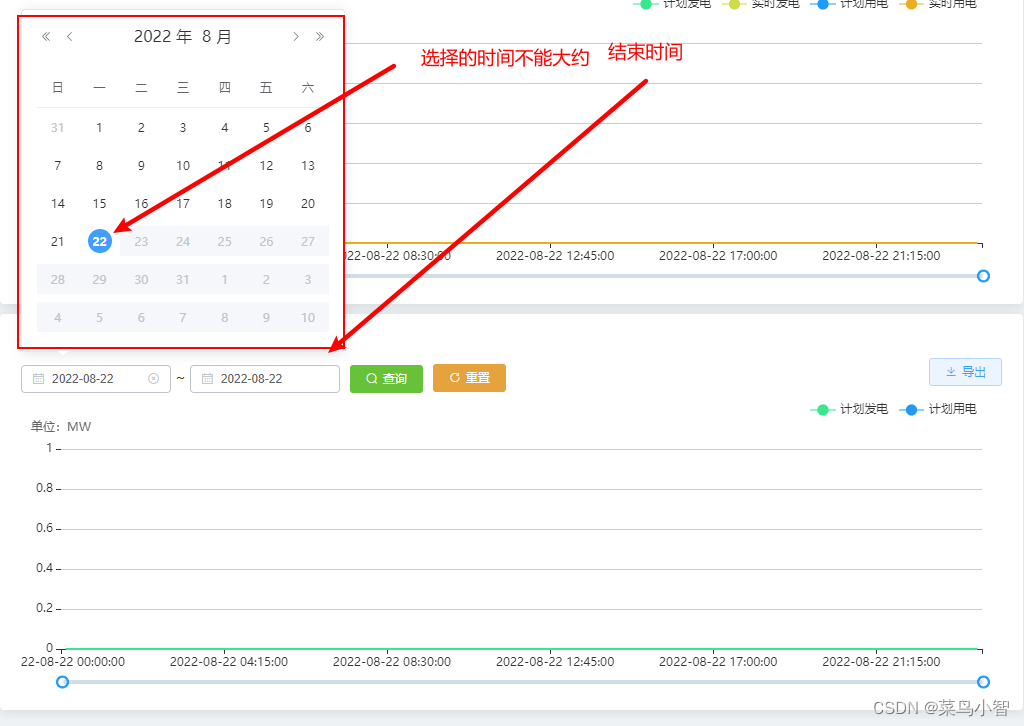Click calendar icon in start date field
This screenshot has width=1024, height=726.
point(39,379)
